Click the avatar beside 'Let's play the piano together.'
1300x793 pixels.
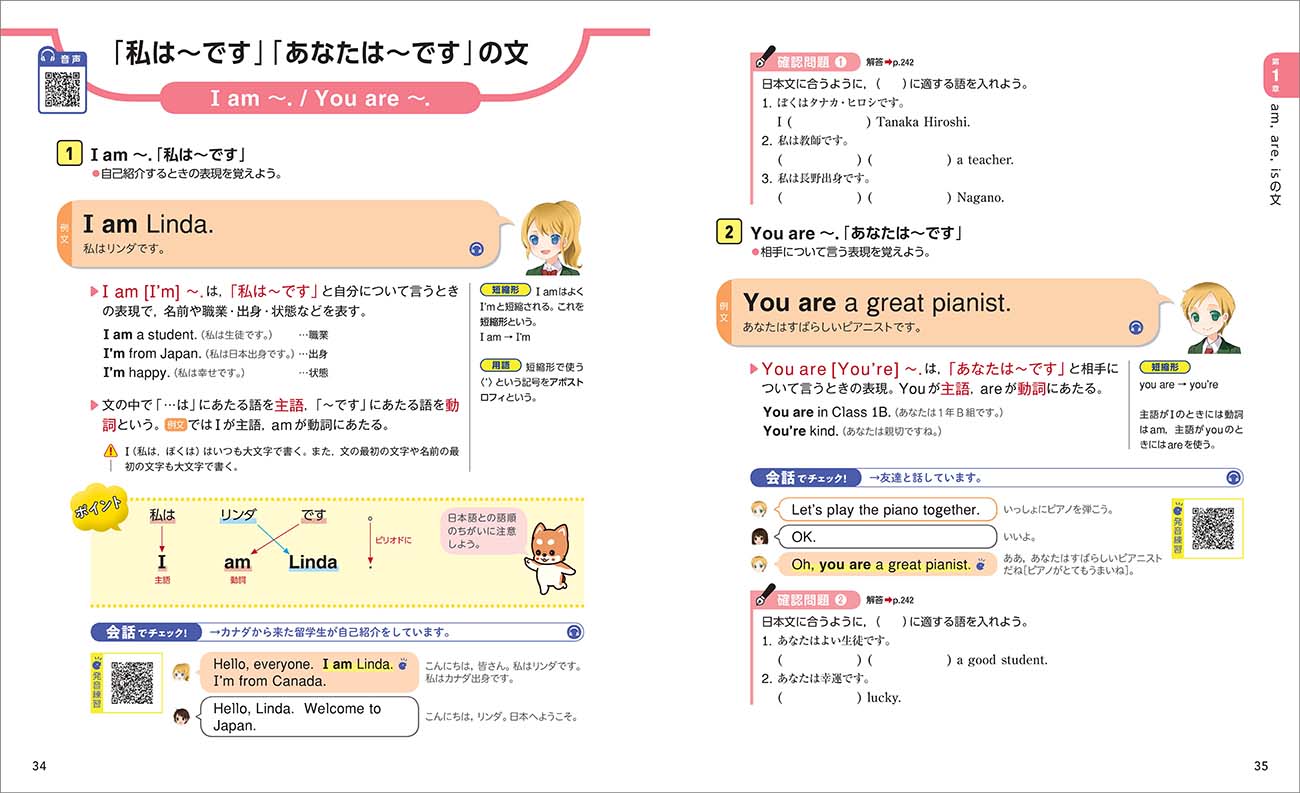[759, 509]
